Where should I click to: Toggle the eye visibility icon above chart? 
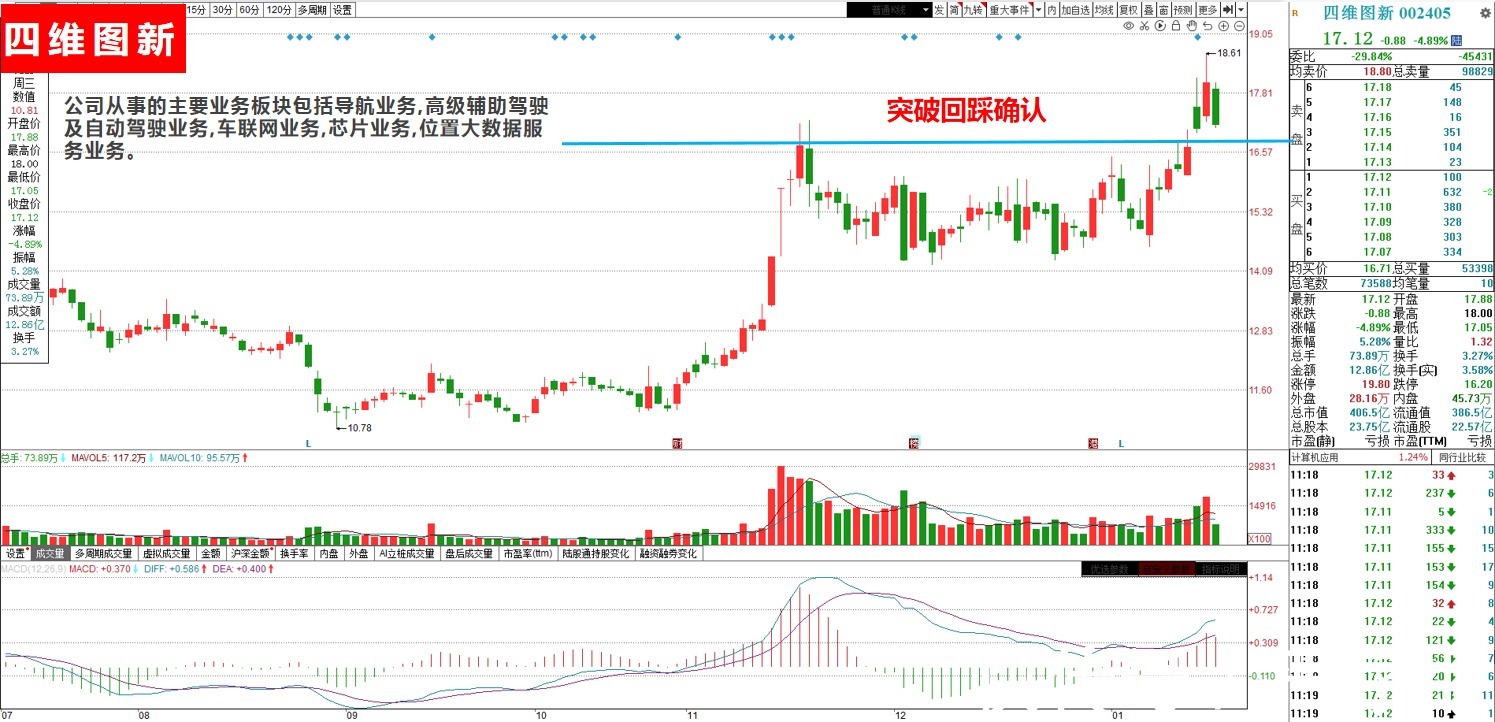tap(1129, 26)
